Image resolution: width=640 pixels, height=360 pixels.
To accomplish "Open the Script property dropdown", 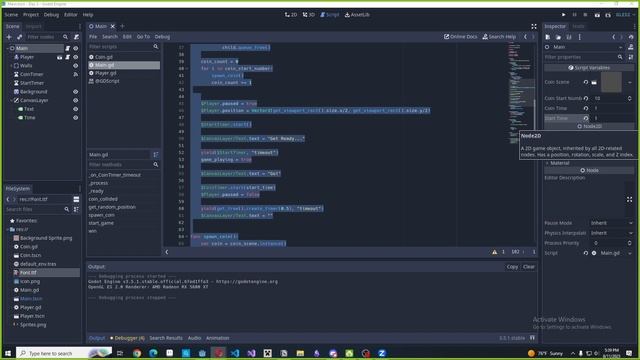I will point(629,253).
